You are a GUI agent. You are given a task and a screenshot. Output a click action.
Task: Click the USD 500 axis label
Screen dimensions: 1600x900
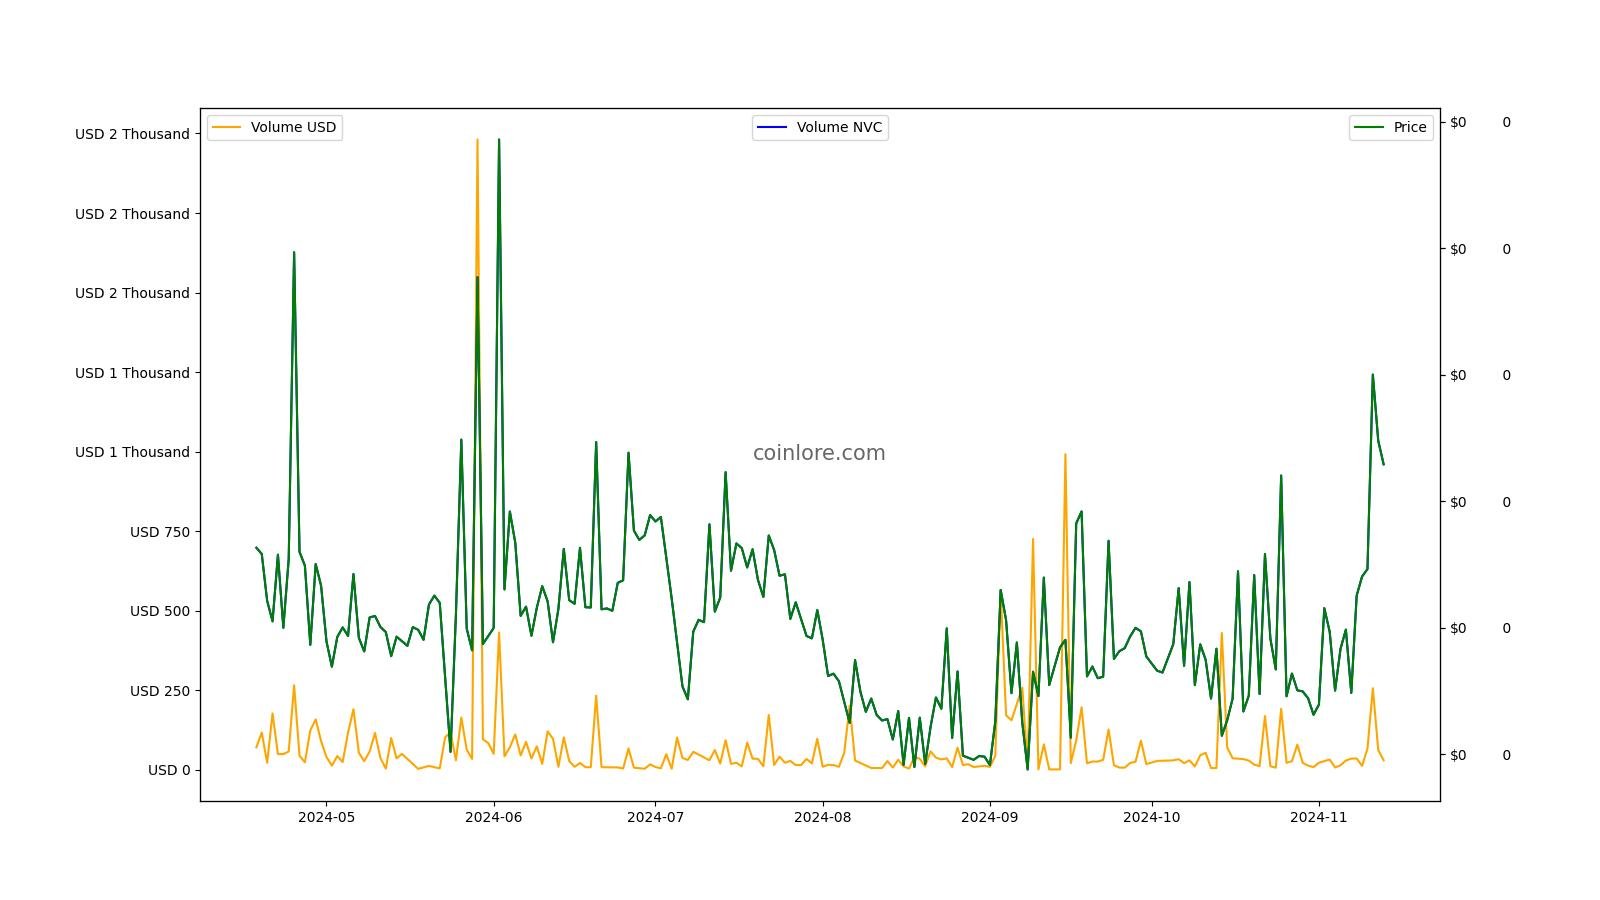pos(160,611)
